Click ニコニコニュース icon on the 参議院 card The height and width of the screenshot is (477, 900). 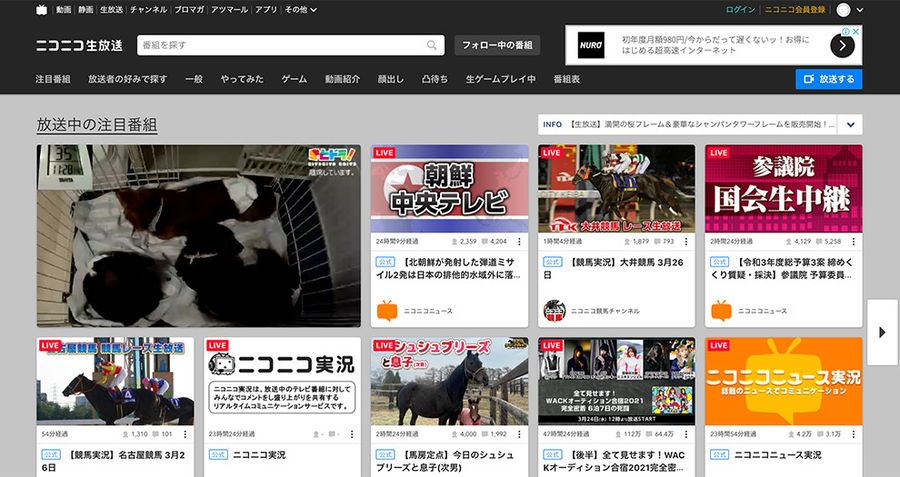tap(721, 311)
